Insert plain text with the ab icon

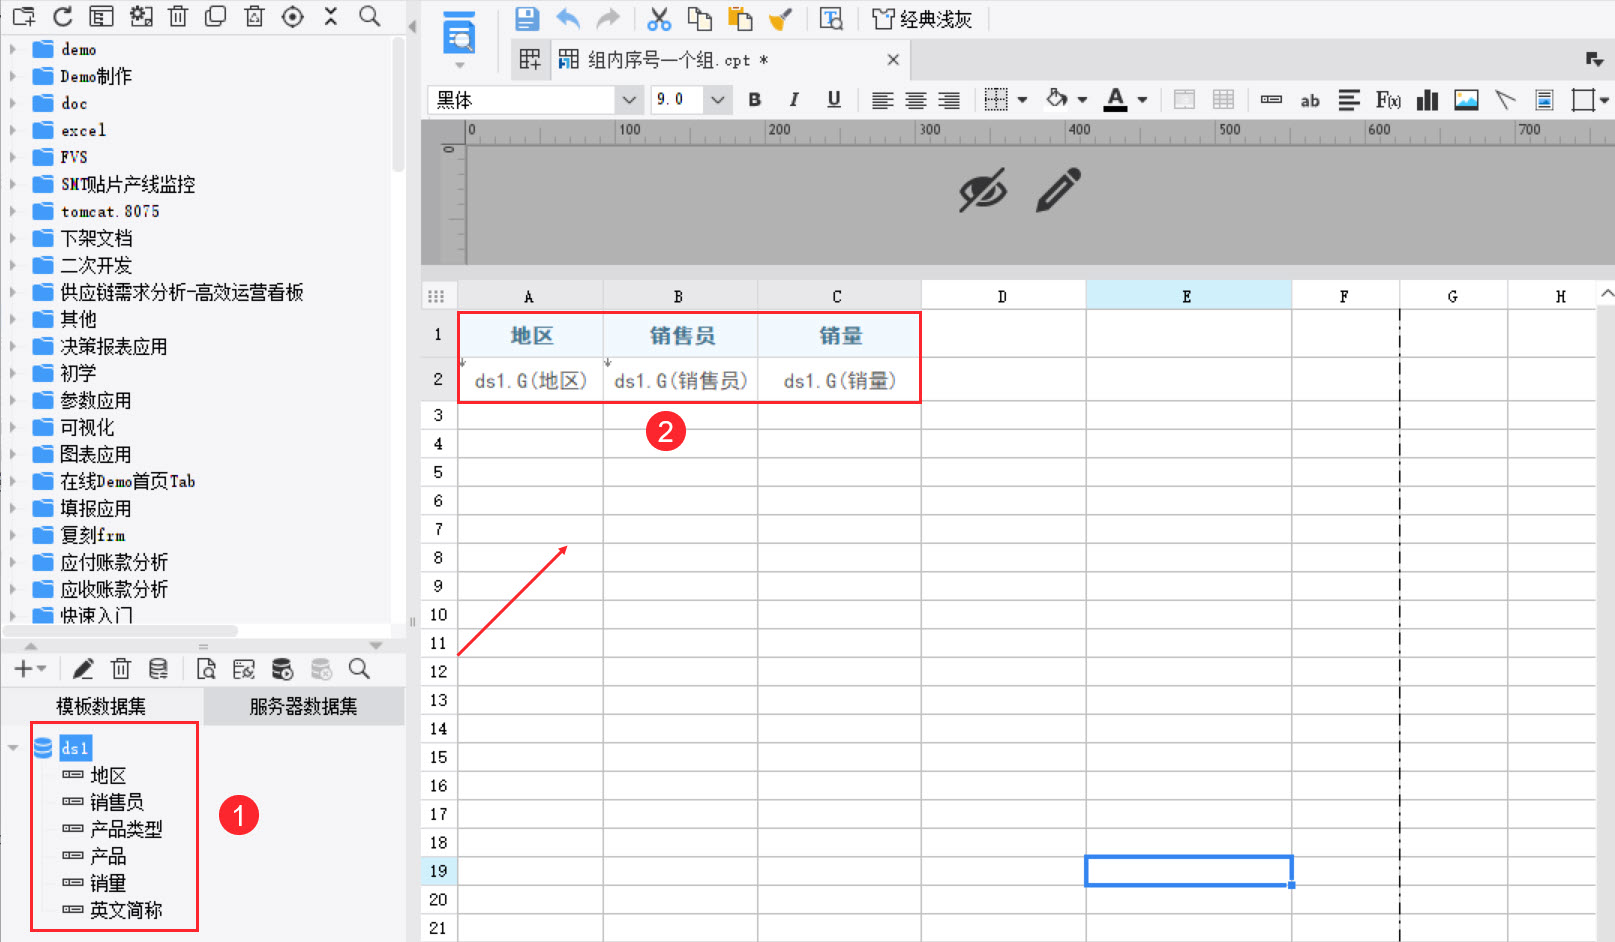pyautogui.click(x=1310, y=100)
